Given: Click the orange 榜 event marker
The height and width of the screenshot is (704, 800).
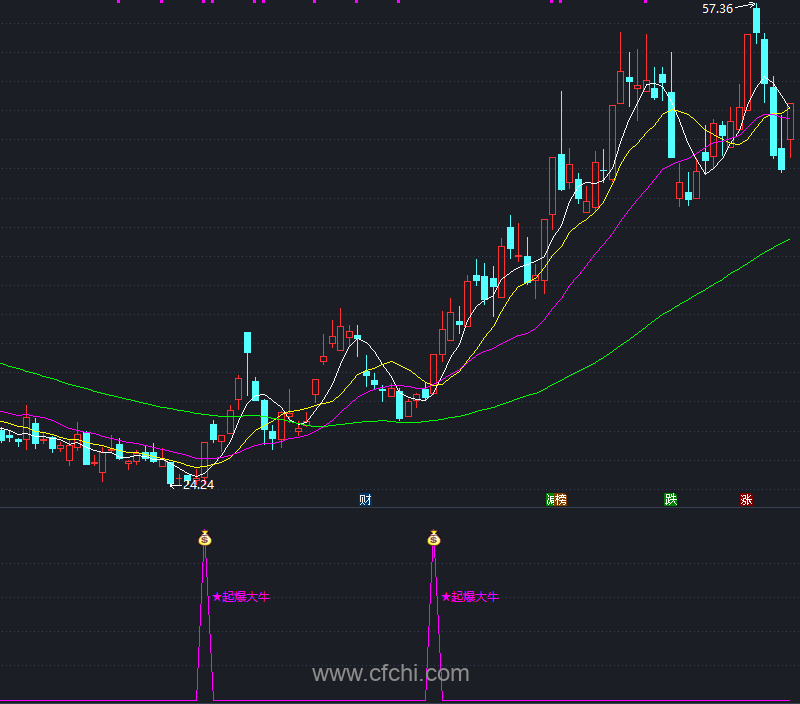Looking at the screenshot, I should (x=560, y=499).
